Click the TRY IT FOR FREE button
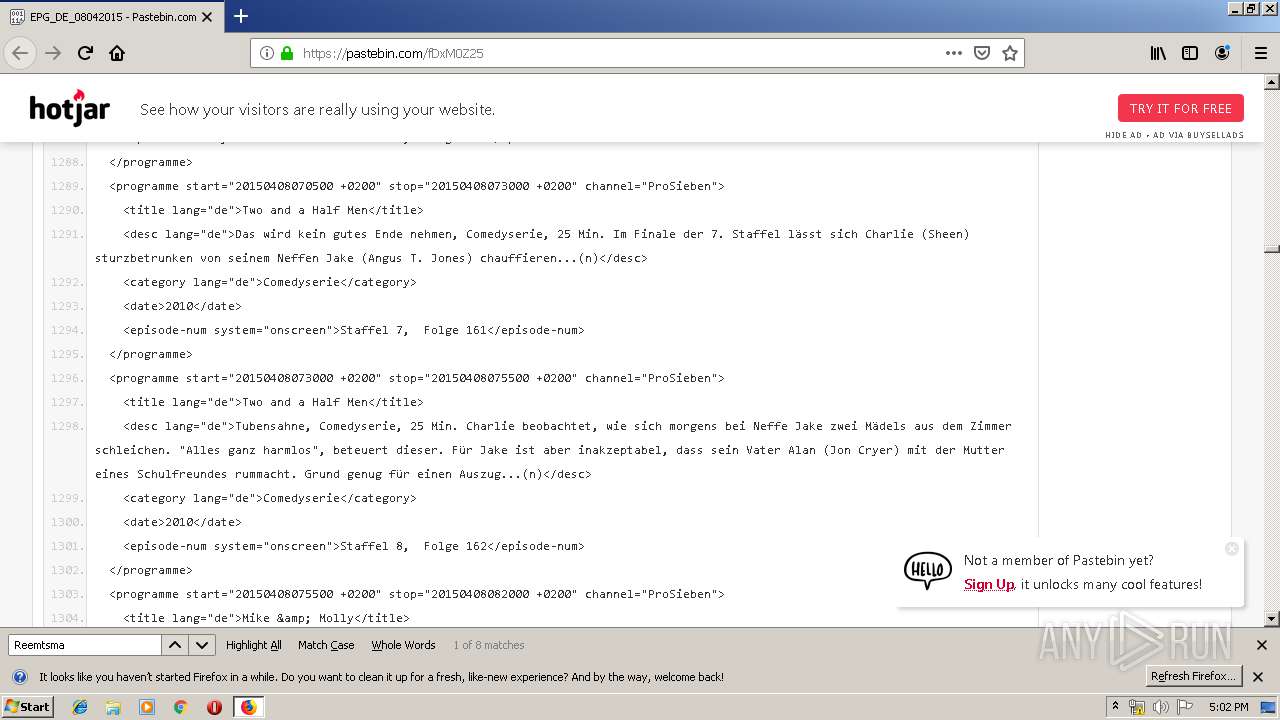 tap(1181, 108)
